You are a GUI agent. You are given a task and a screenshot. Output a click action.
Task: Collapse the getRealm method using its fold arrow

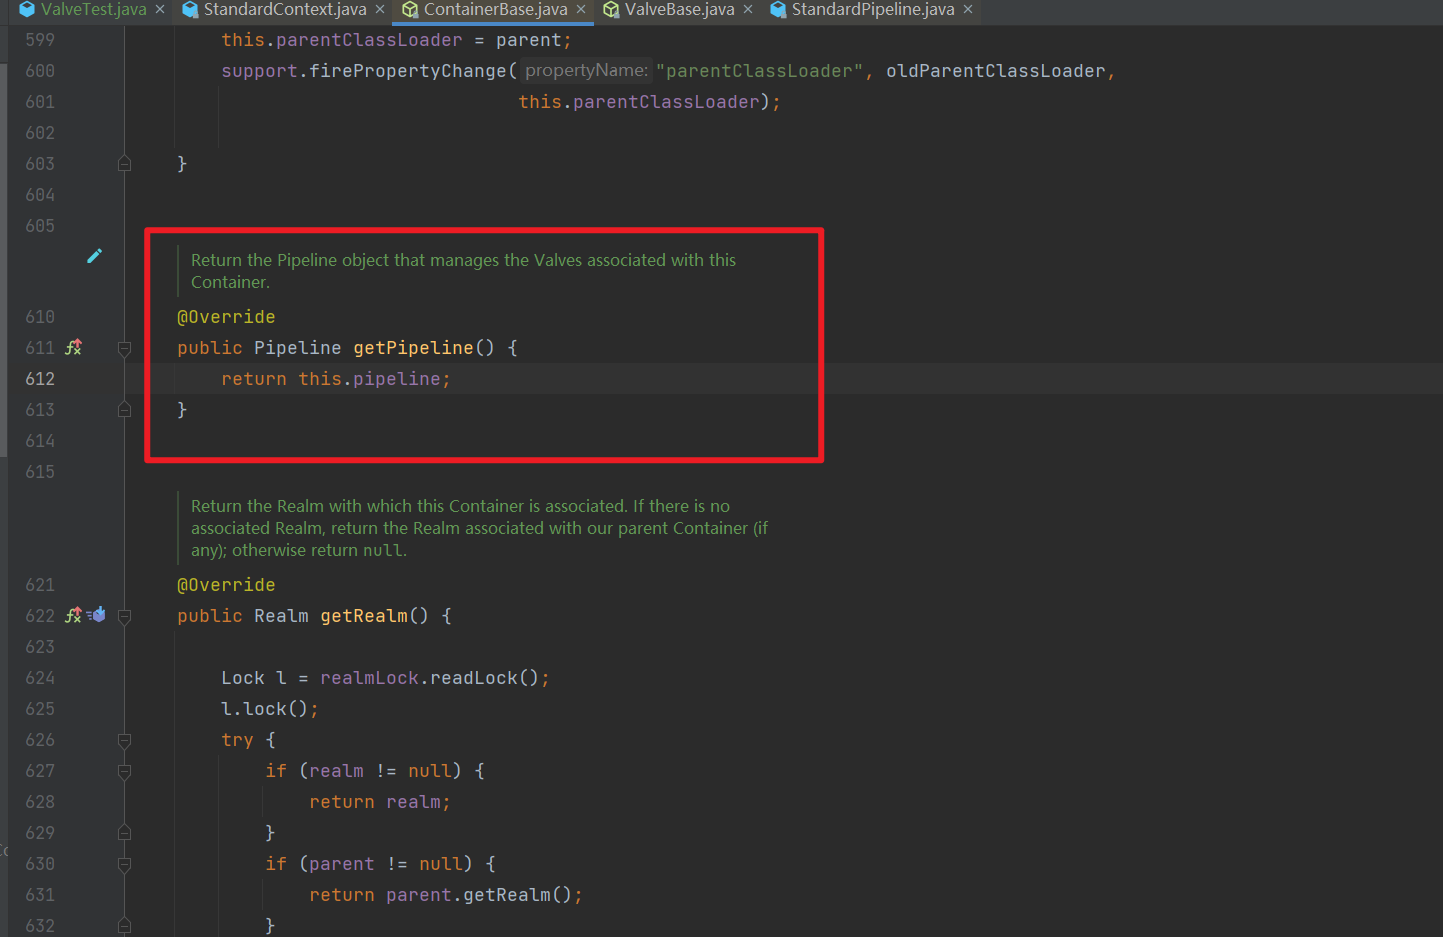[x=124, y=615]
